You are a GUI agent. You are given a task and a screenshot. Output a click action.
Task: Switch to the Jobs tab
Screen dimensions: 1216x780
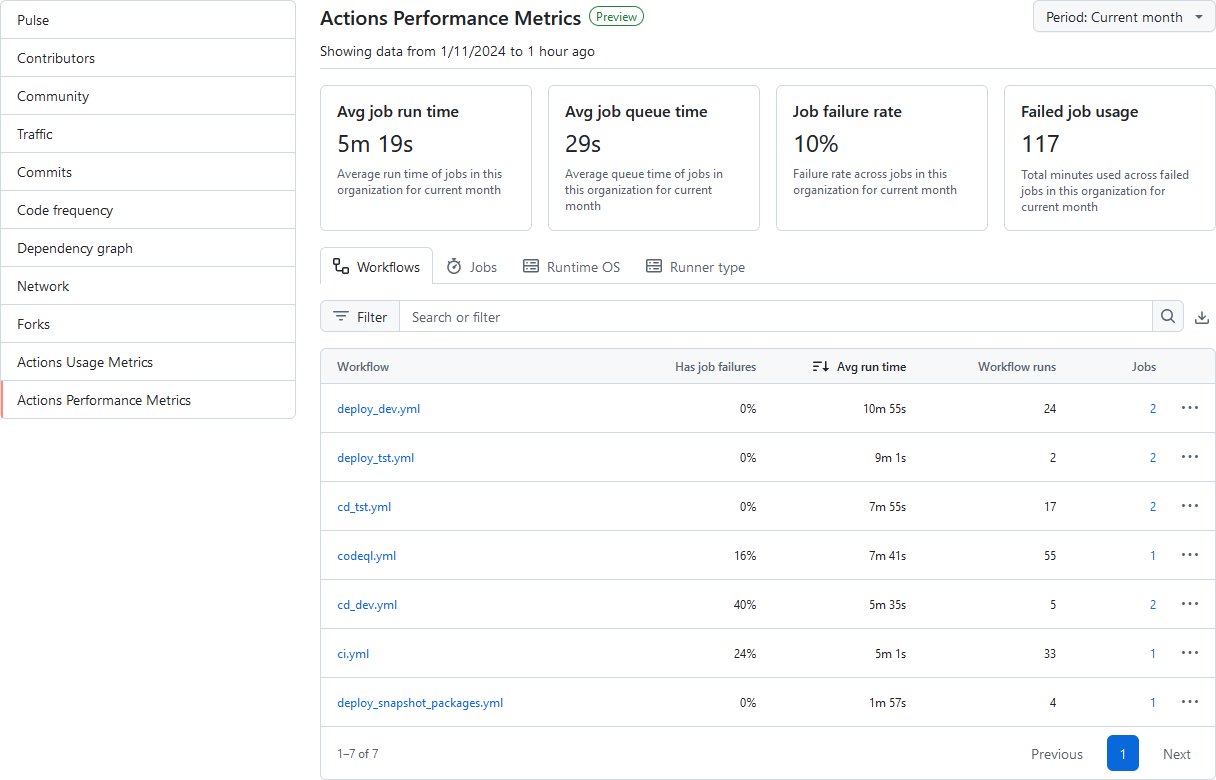pyautogui.click(x=471, y=267)
